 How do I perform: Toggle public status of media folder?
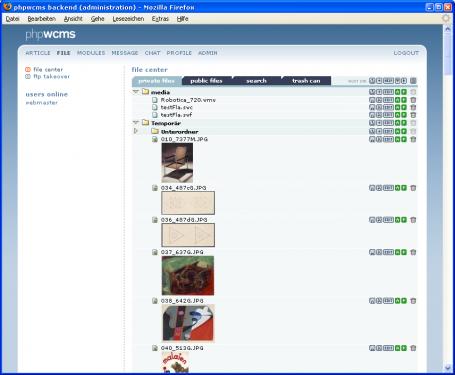click(x=404, y=92)
